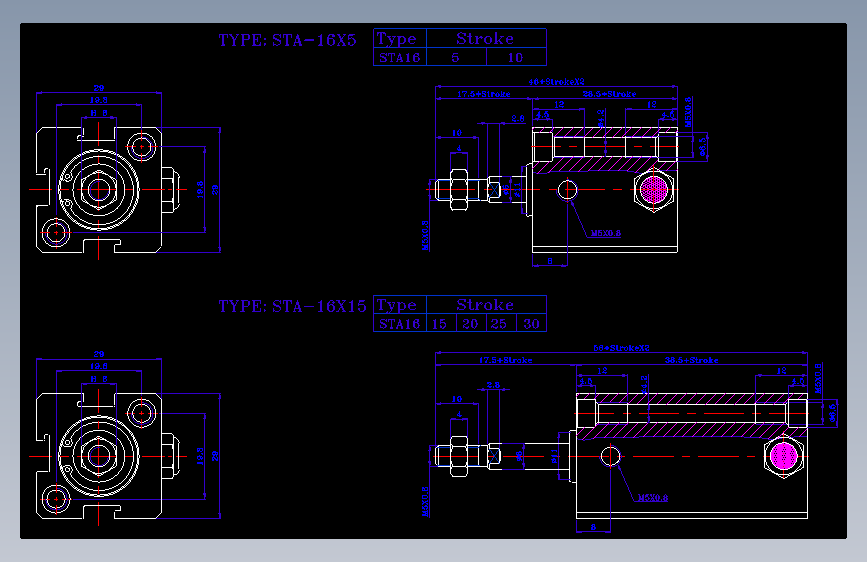867x562 pixels.
Task: Click the 'STA16' cell in the lower table
Action: click(x=399, y=324)
